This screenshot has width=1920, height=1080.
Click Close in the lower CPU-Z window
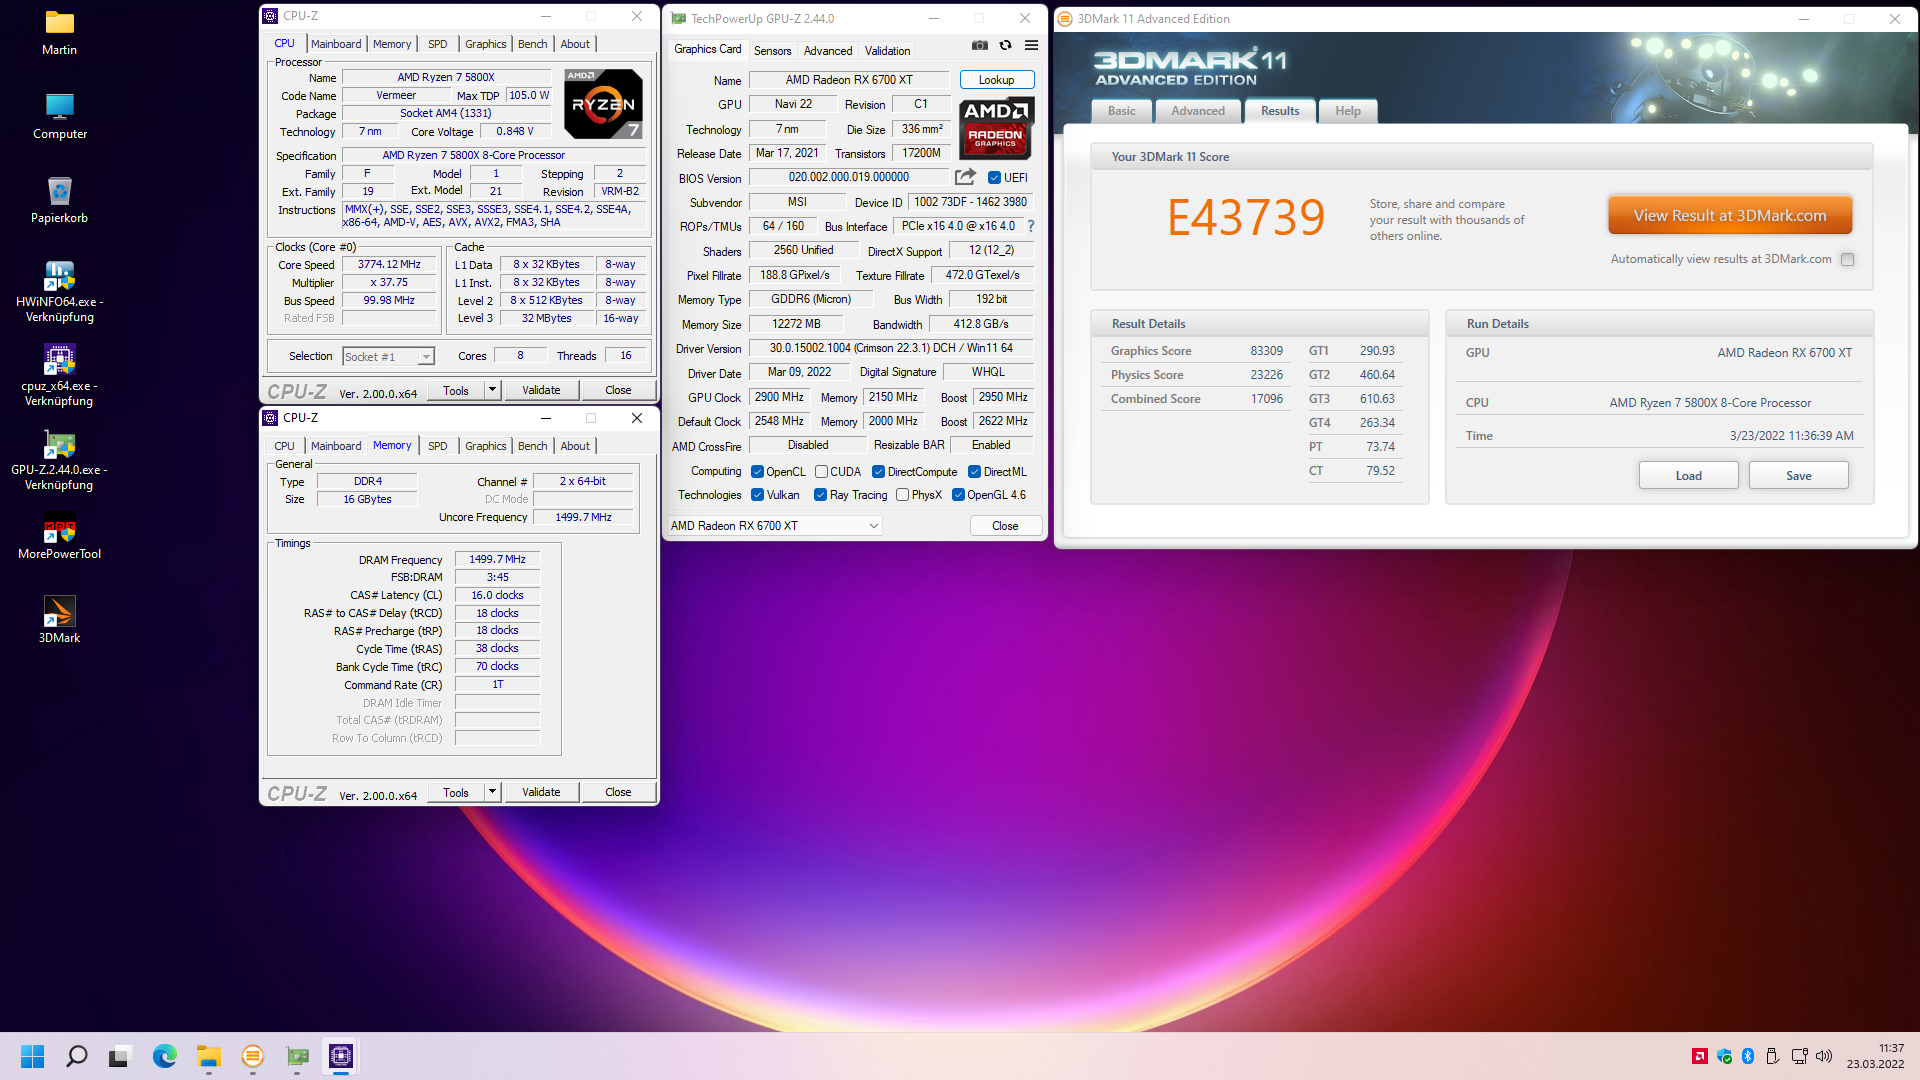pos(618,792)
